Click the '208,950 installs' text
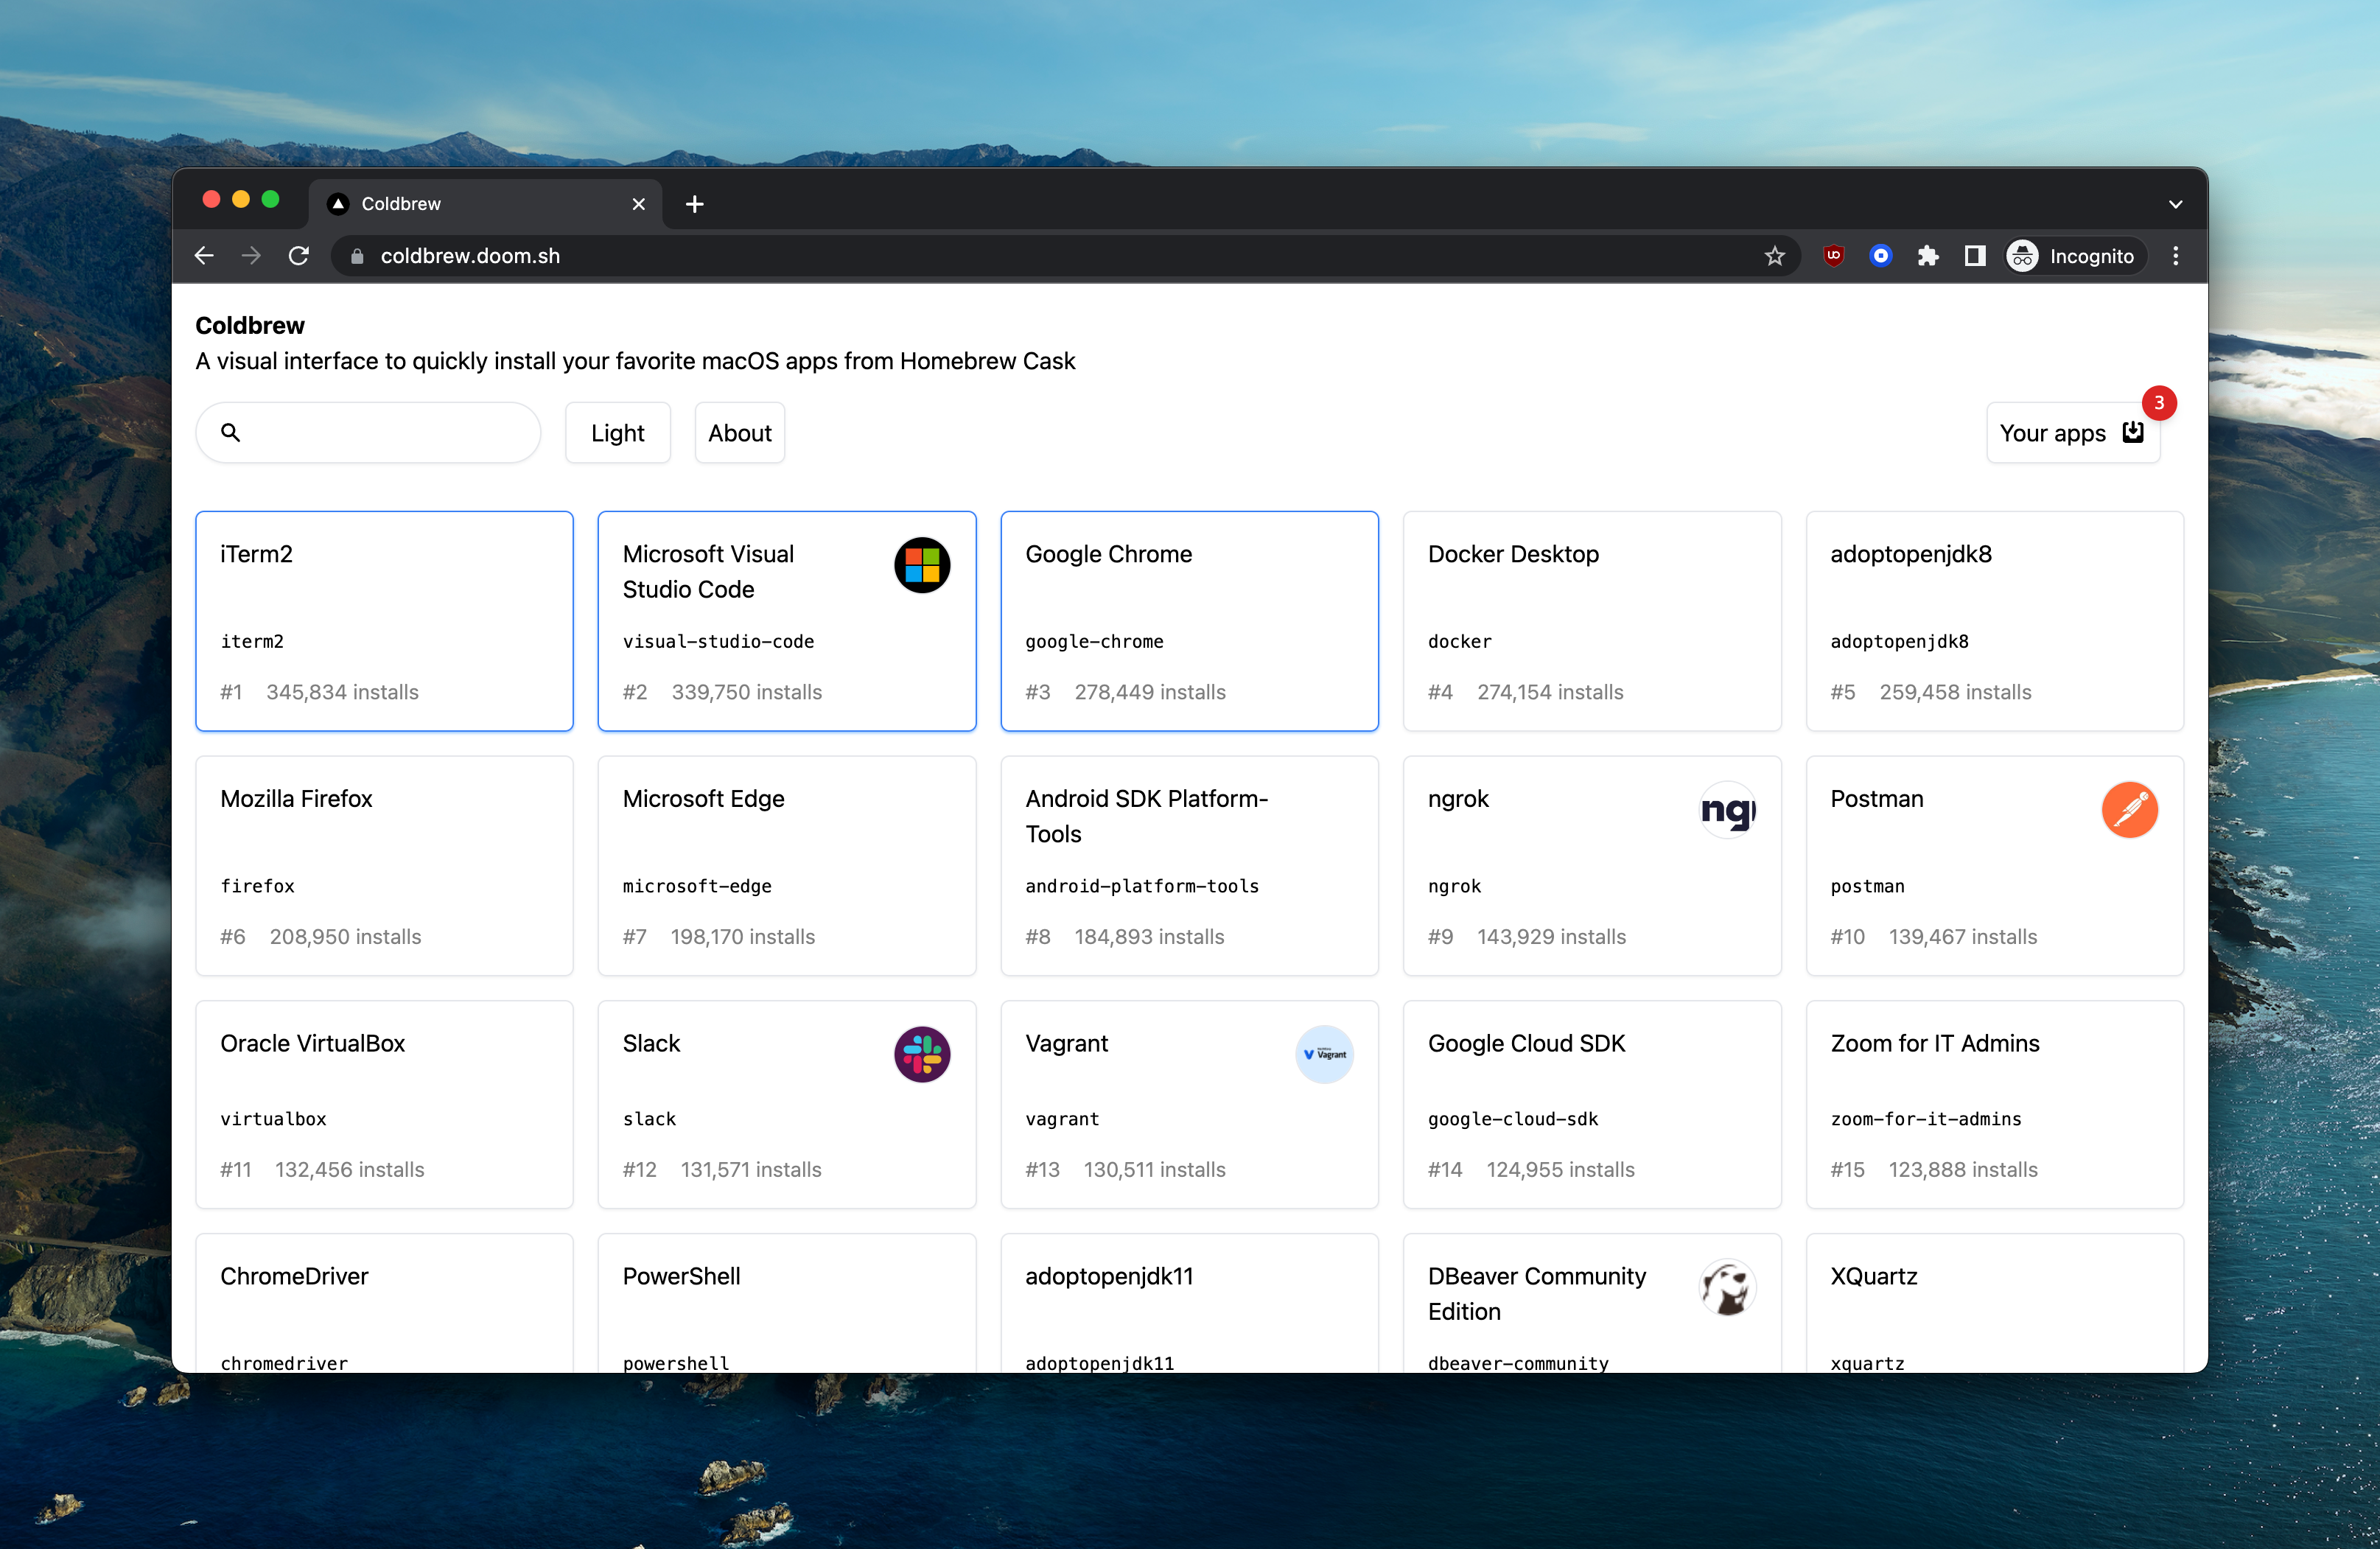Screen dimensions: 2380x1549 click(x=345, y=937)
